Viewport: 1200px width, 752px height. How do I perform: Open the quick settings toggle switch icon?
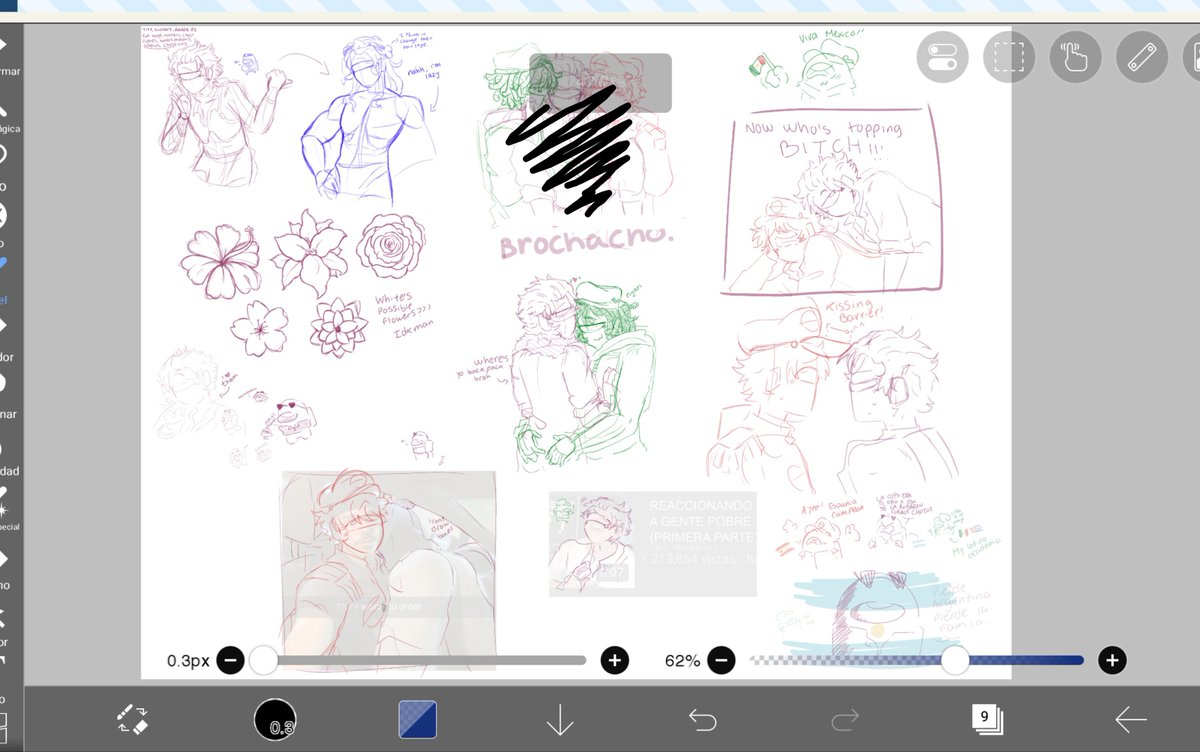click(942, 56)
